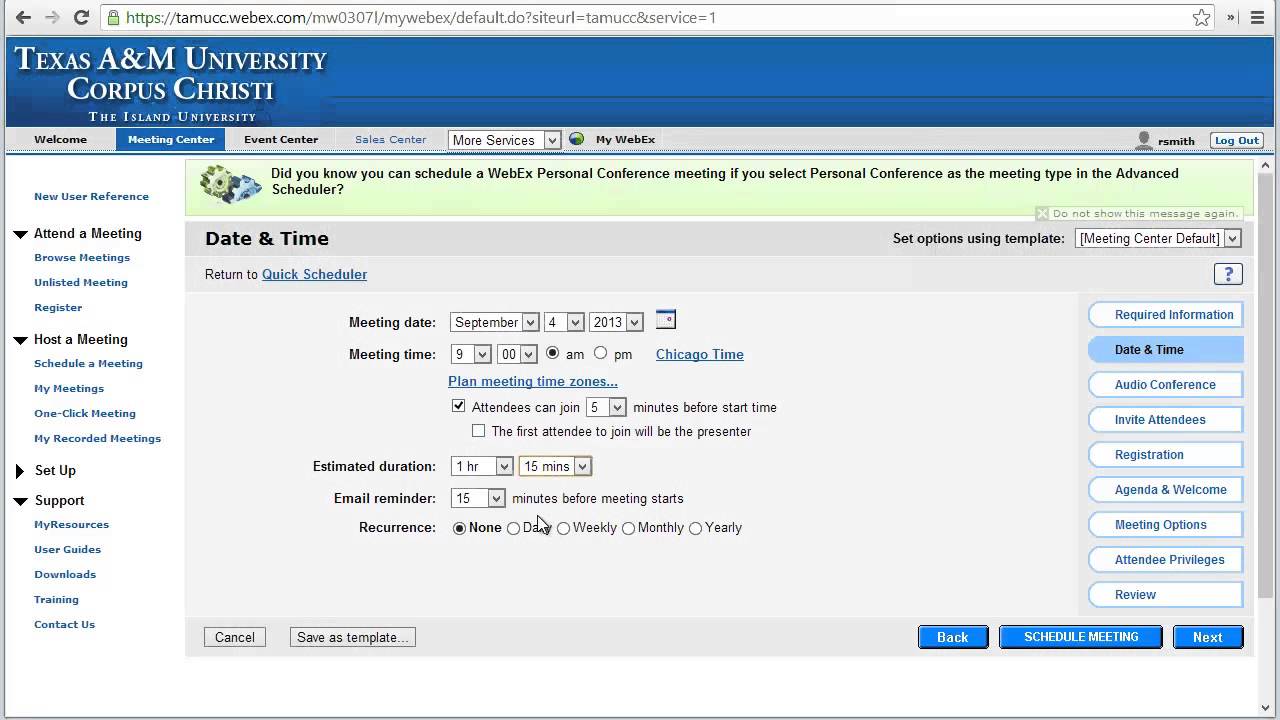Click the Next button
1280x720 pixels.
1207,637
